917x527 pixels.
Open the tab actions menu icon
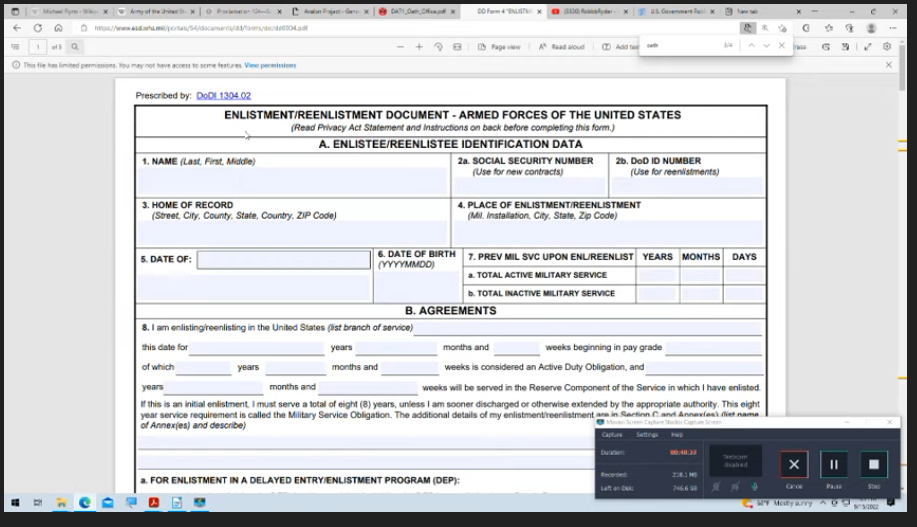15,12
